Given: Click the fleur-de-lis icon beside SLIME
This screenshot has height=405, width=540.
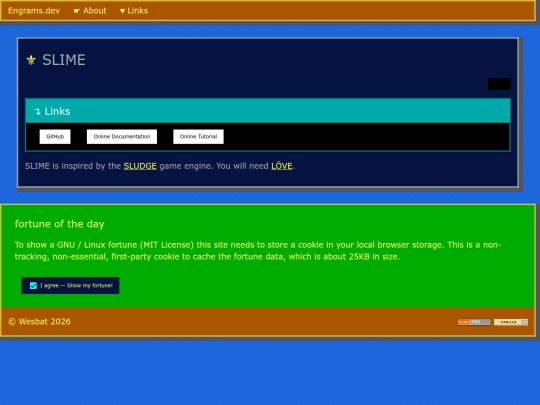Looking at the screenshot, I should pos(31,60).
